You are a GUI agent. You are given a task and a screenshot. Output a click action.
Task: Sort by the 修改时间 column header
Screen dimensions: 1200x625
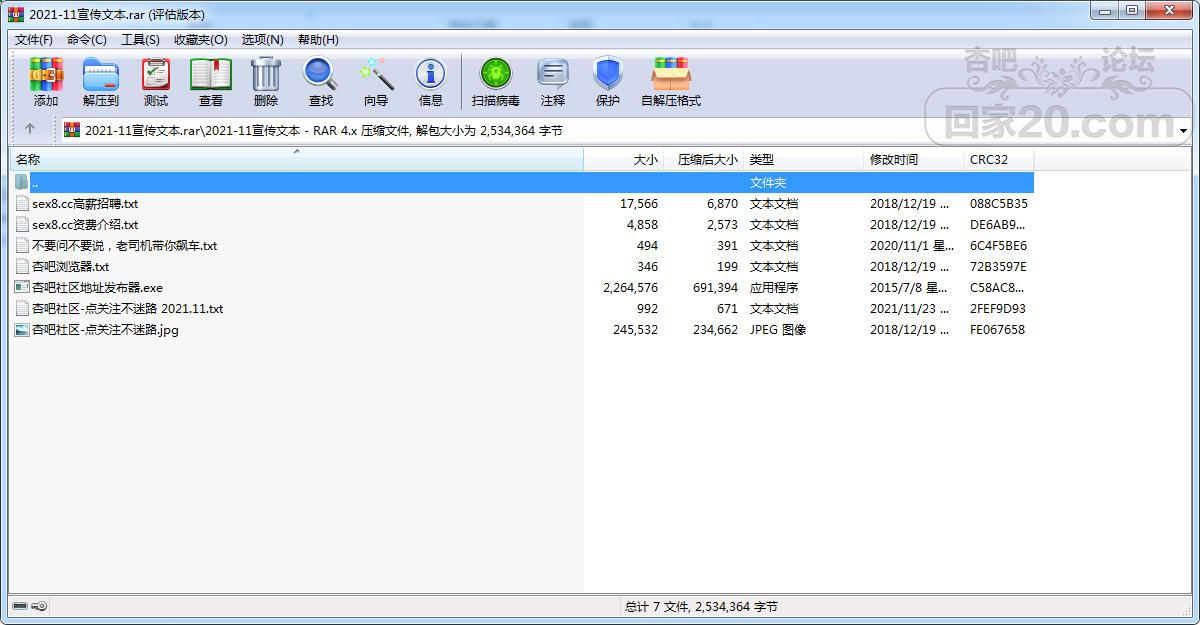pyautogui.click(x=914, y=159)
